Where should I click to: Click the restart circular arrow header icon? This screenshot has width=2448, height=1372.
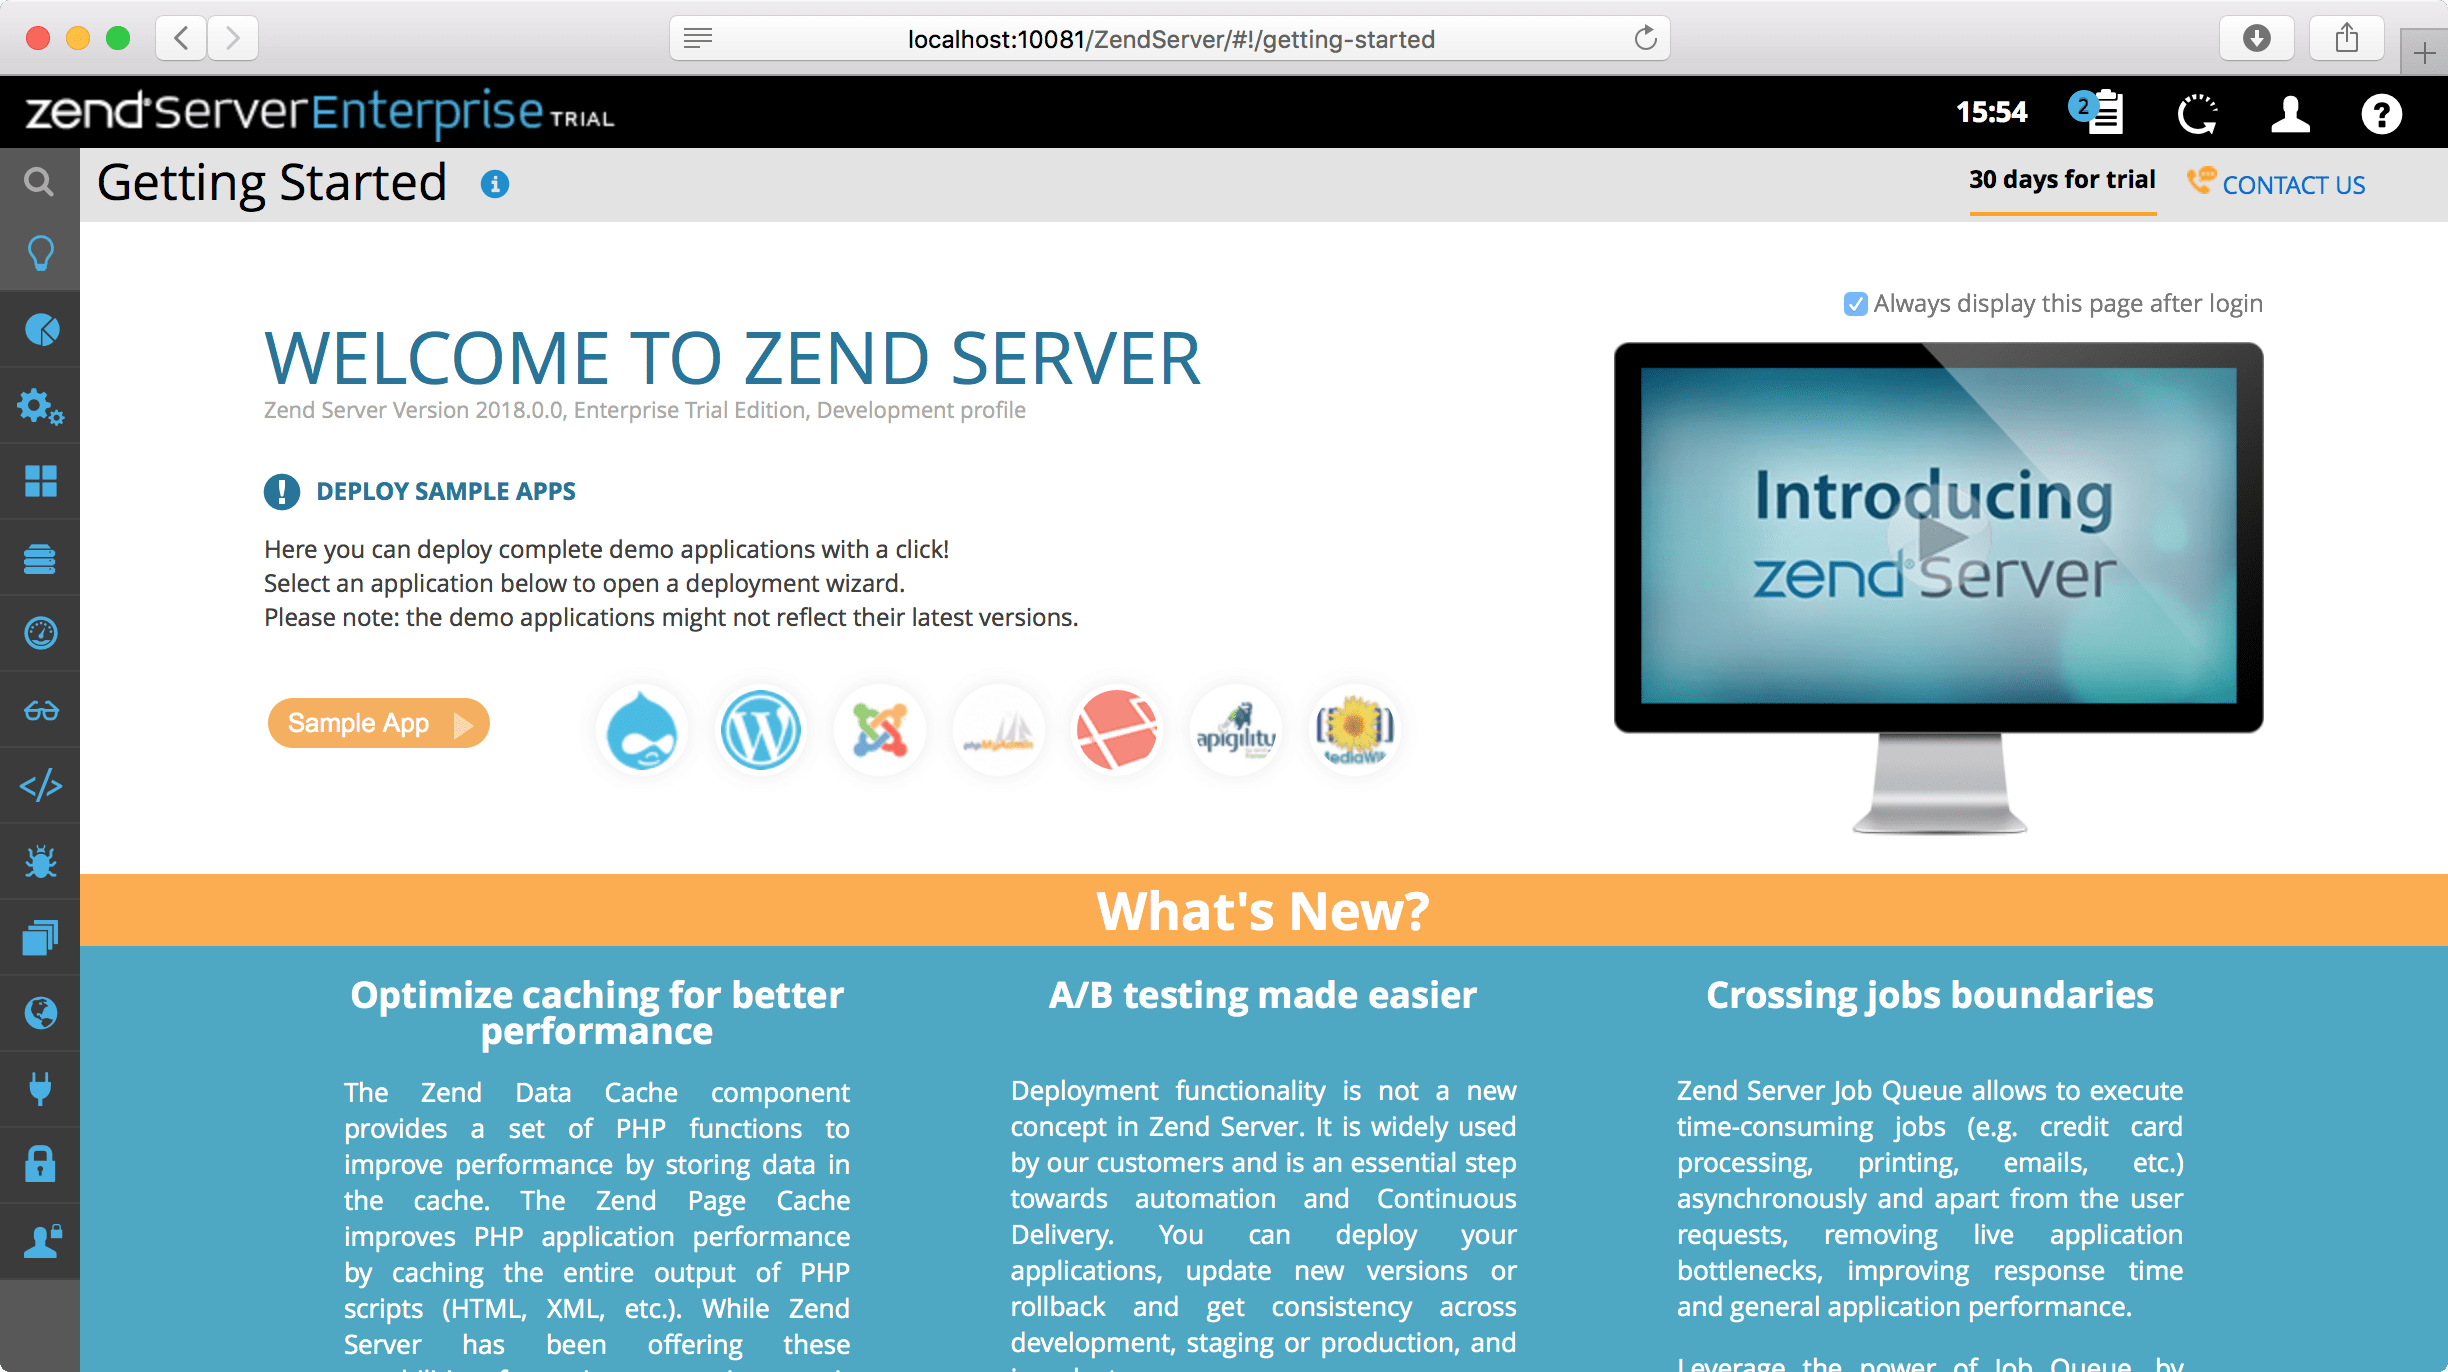pyautogui.click(x=2197, y=114)
